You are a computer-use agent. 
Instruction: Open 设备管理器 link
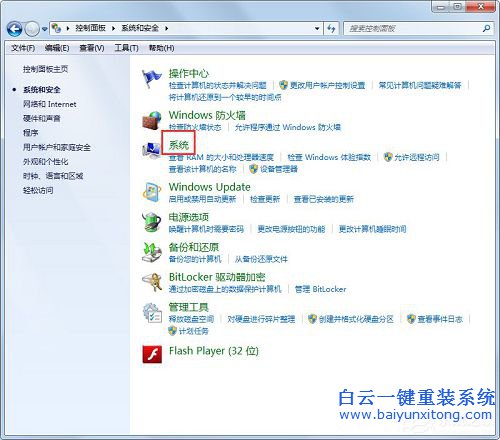click(279, 169)
